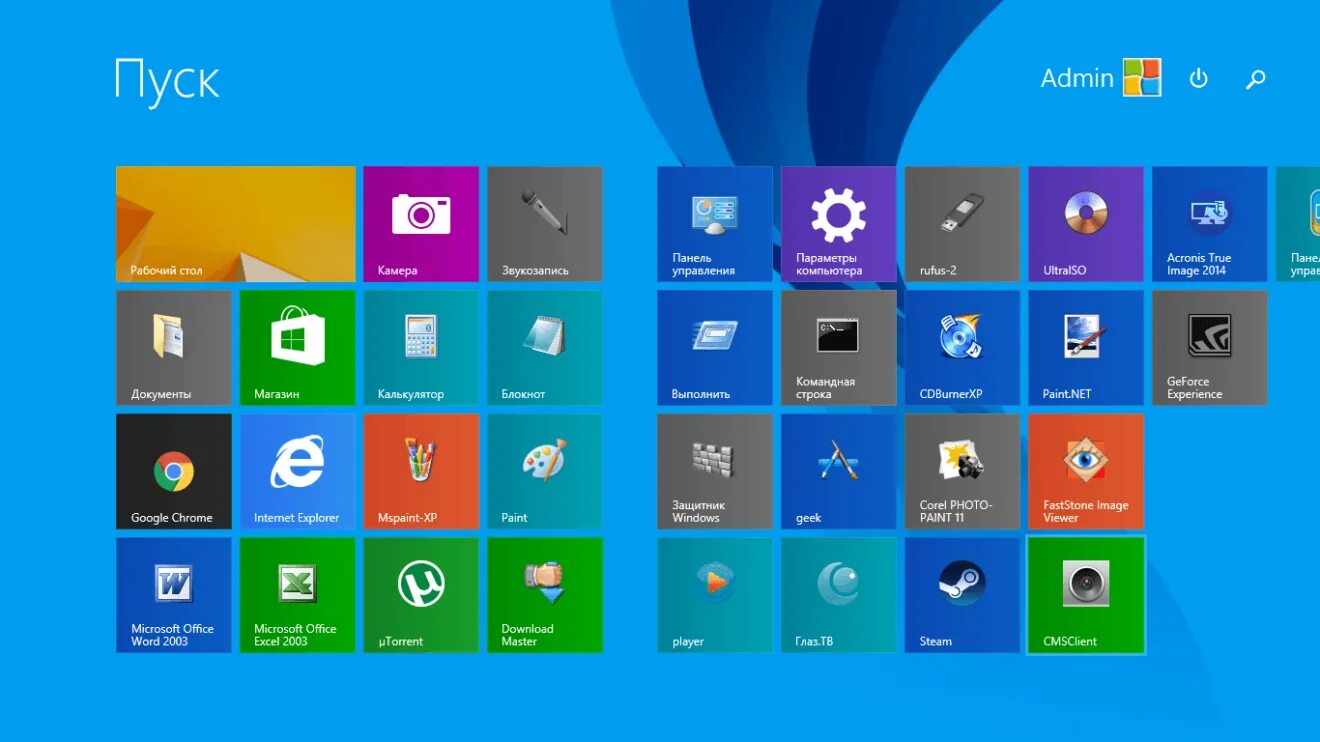Open the Internet Explorer tile

[x=298, y=472]
